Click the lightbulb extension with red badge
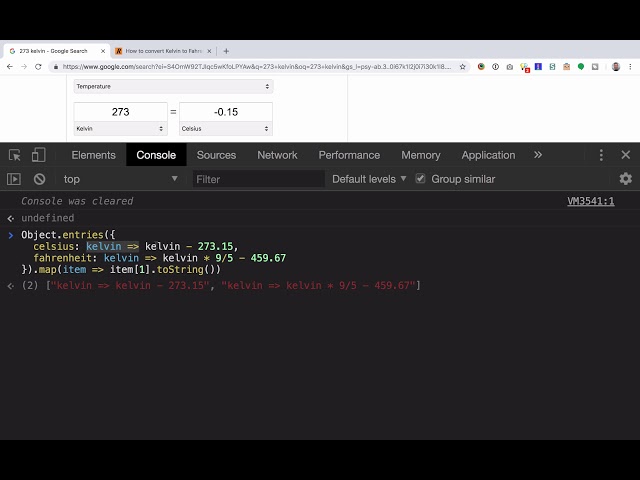 [524, 67]
